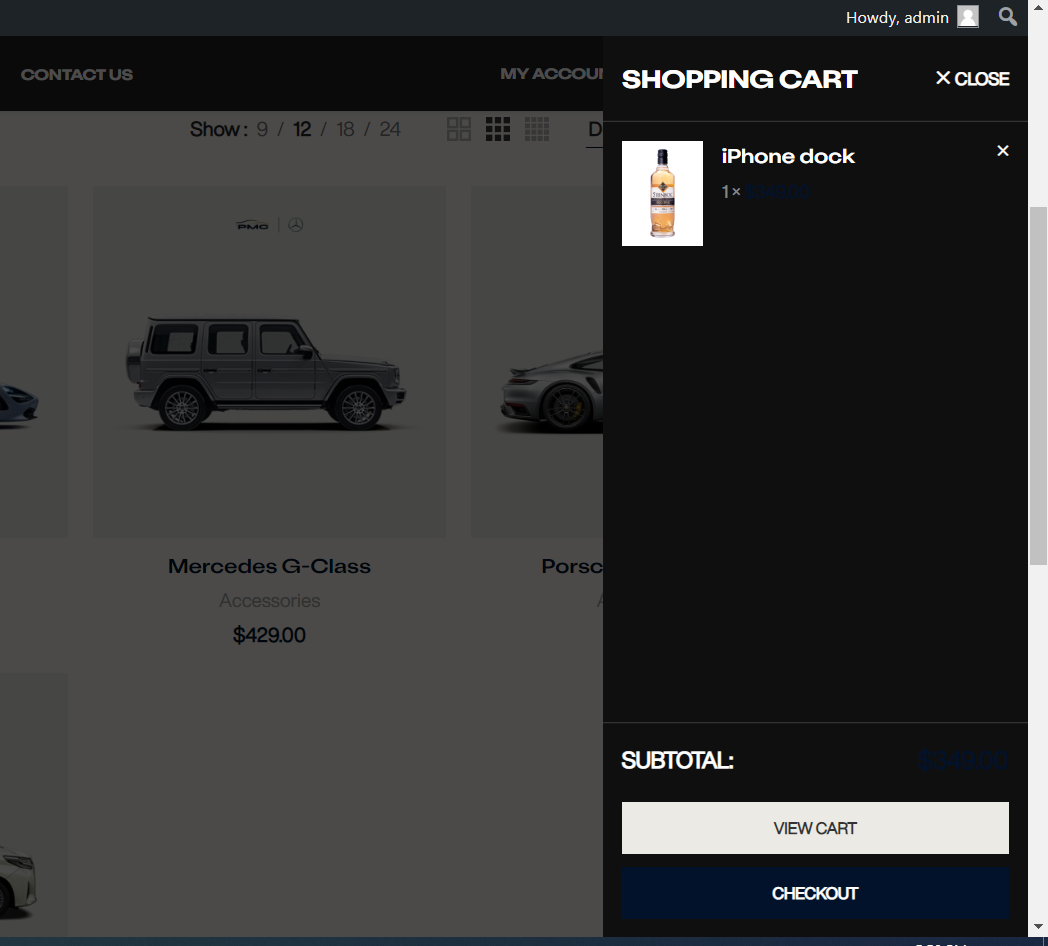This screenshot has height=946, width=1048.
Task: Click the View Cart button
Action: coord(815,828)
